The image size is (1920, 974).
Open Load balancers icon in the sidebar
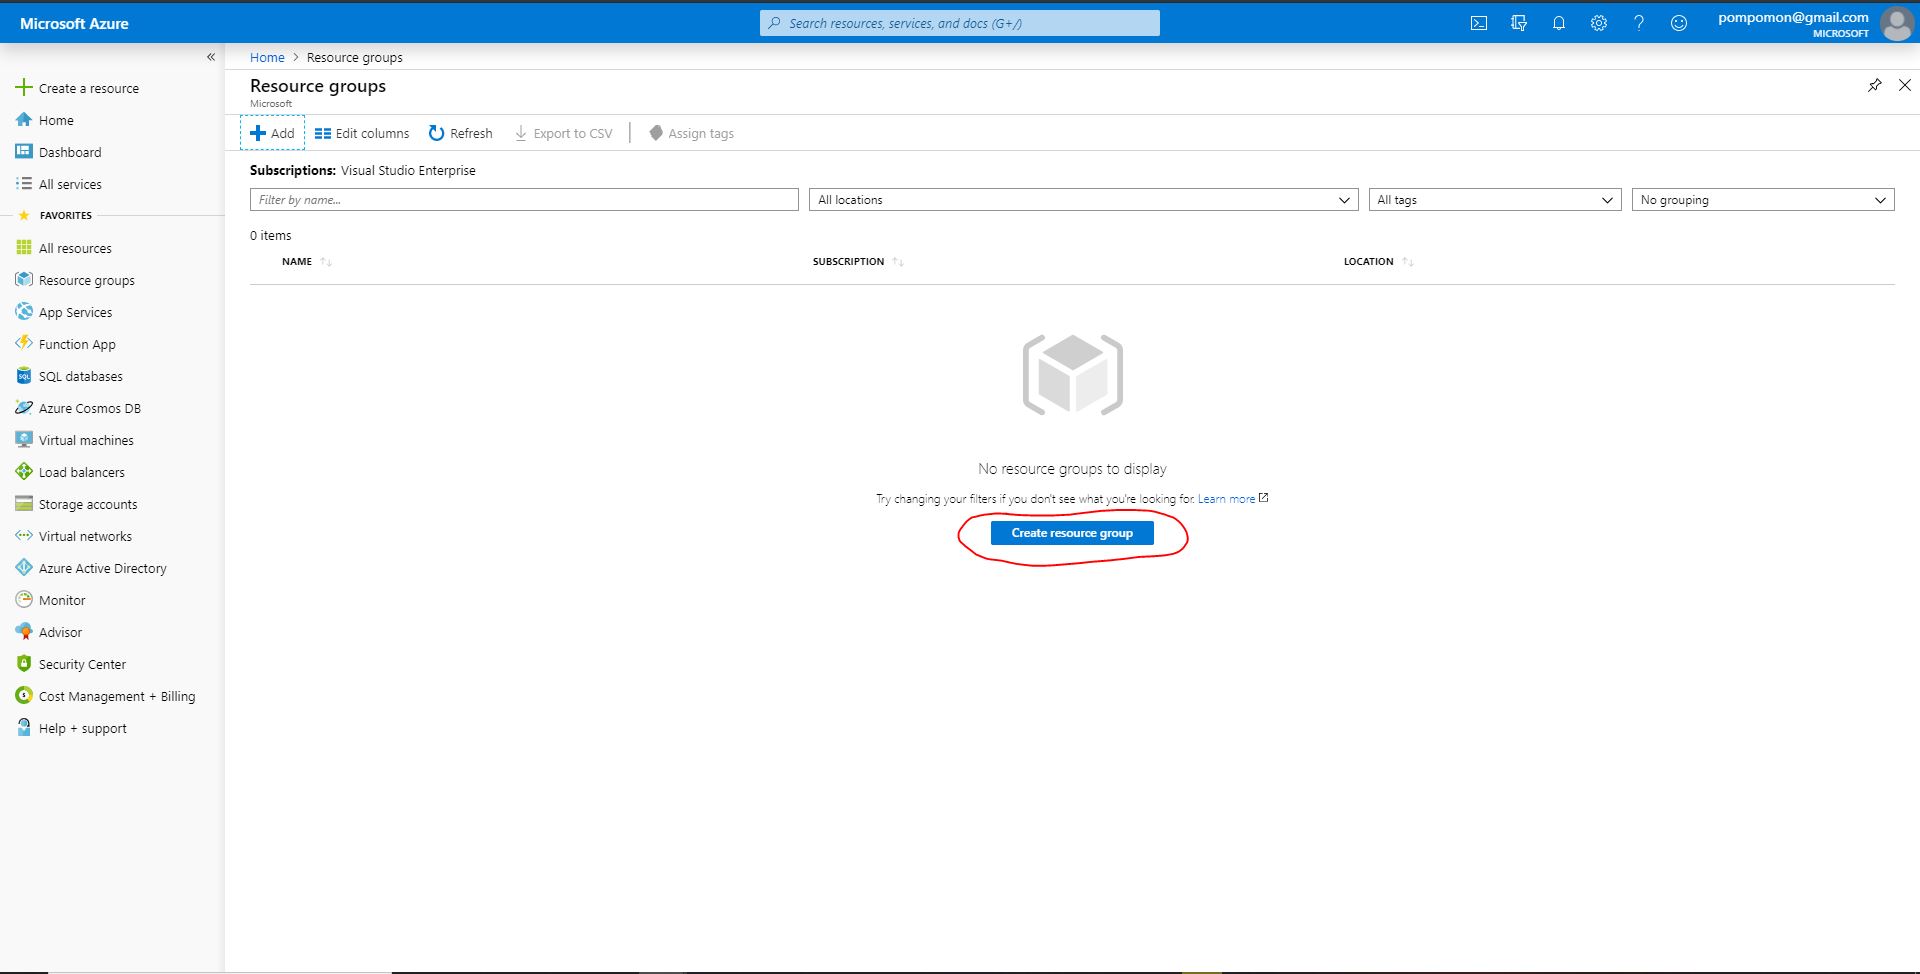coord(24,472)
